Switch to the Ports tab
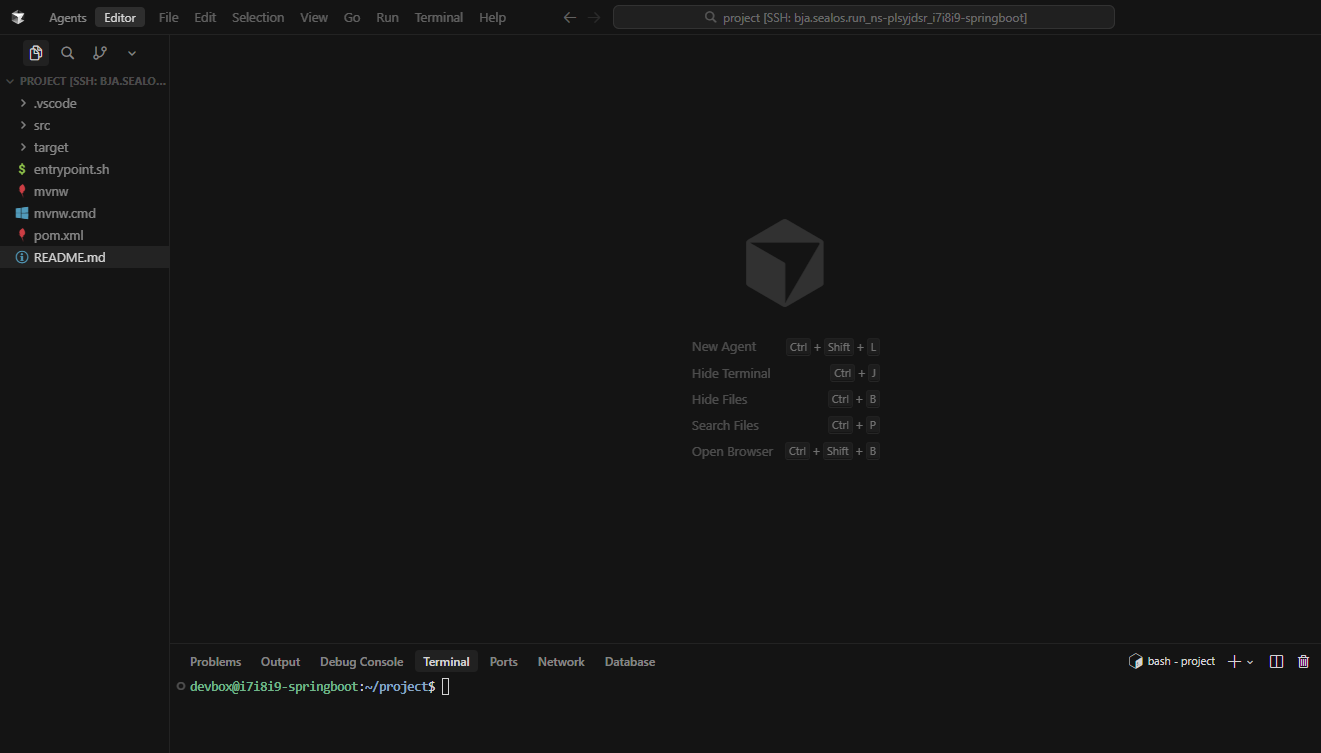Image resolution: width=1321 pixels, height=753 pixels. point(504,662)
